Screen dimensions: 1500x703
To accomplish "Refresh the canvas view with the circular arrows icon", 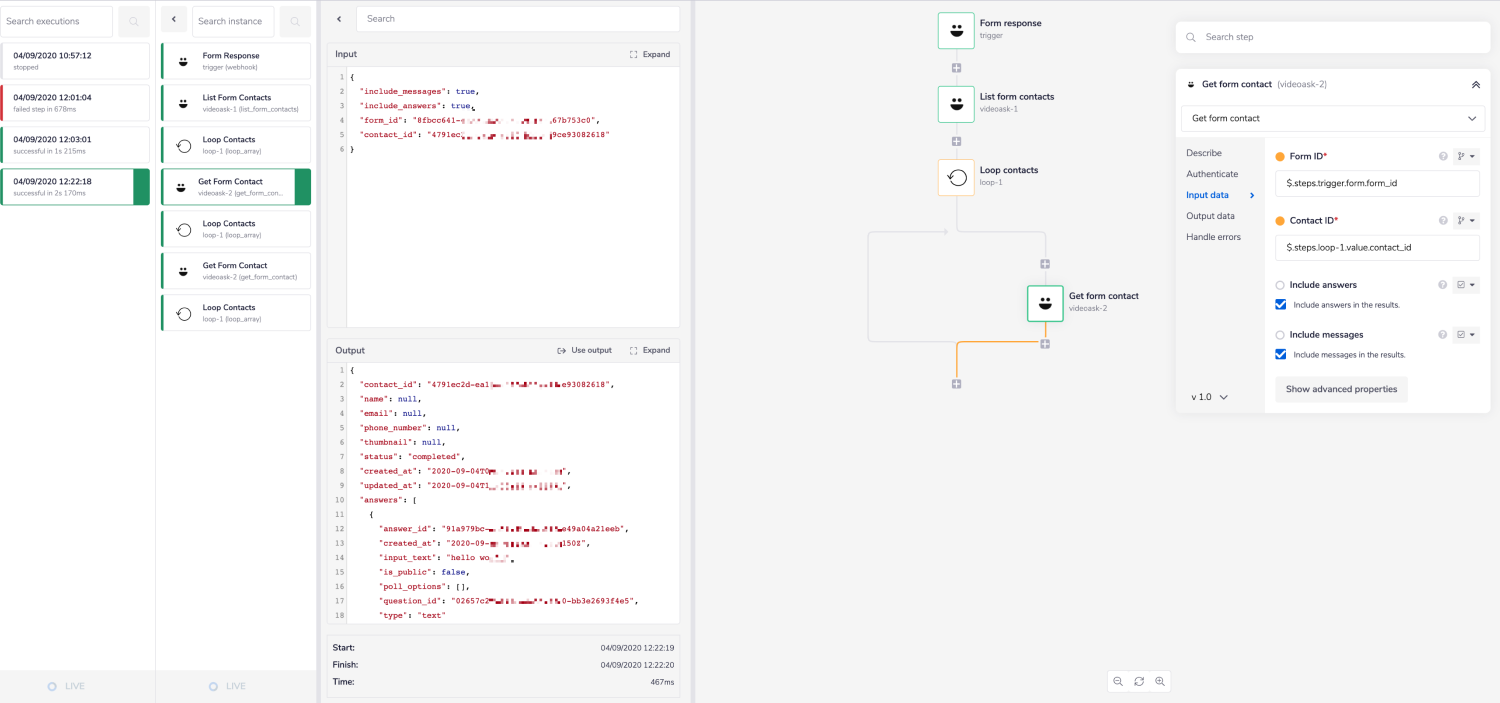I will (1139, 681).
